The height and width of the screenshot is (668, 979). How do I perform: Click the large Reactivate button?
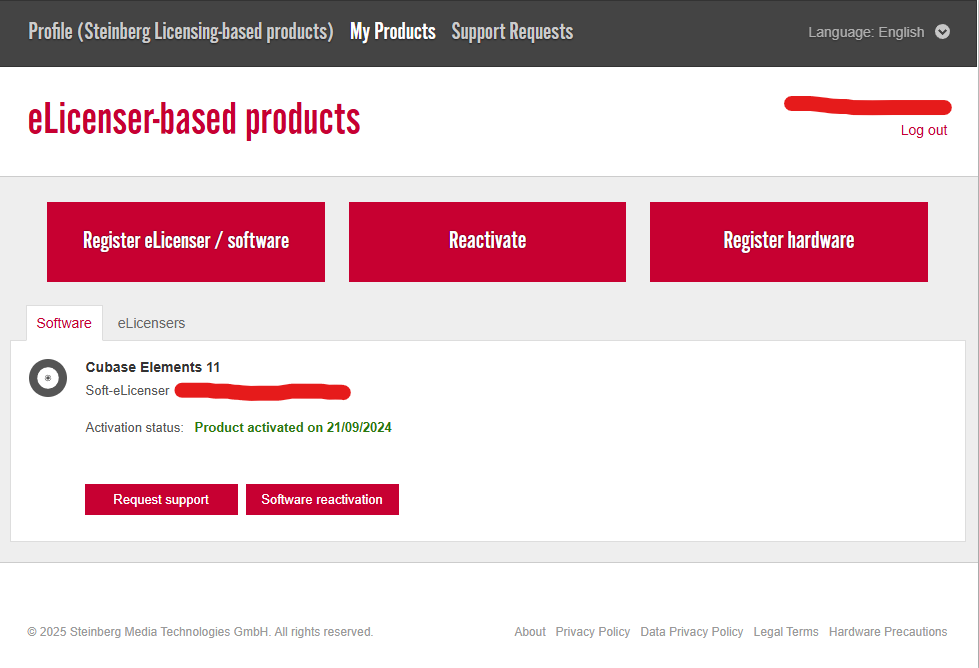point(487,241)
